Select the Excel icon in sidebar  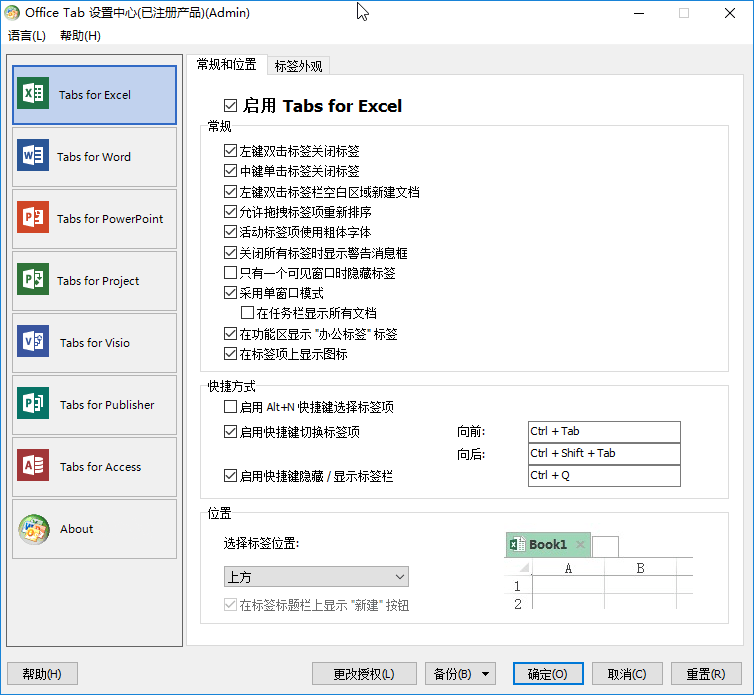click(x=33, y=93)
